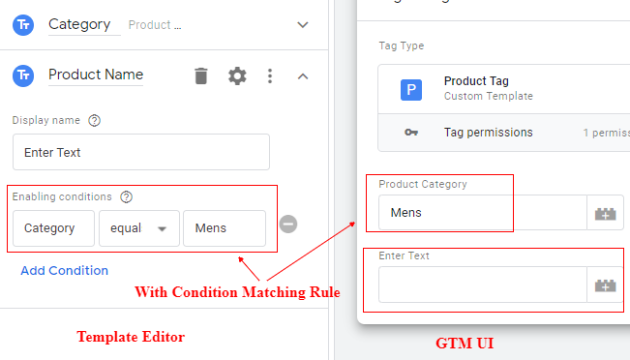The width and height of the screenshot is (630, 360).
Task: Insert variable for Product Category field
Action: [605, 213]
